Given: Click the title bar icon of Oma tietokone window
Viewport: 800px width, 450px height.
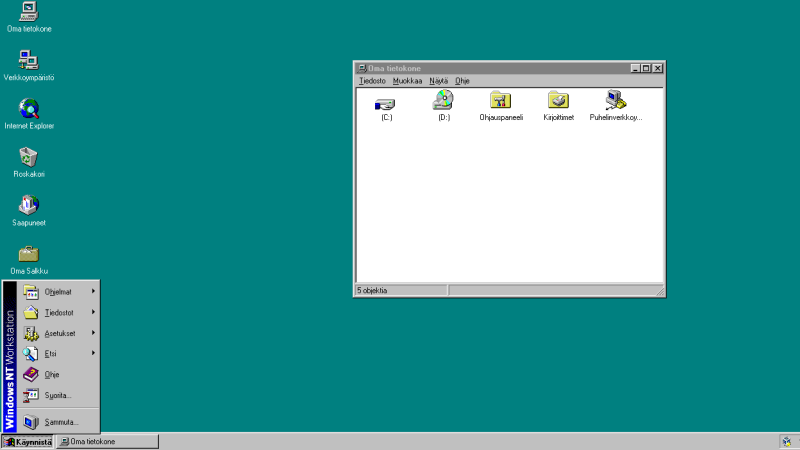Looking at the screenshot, I should (x=362, y=68).
